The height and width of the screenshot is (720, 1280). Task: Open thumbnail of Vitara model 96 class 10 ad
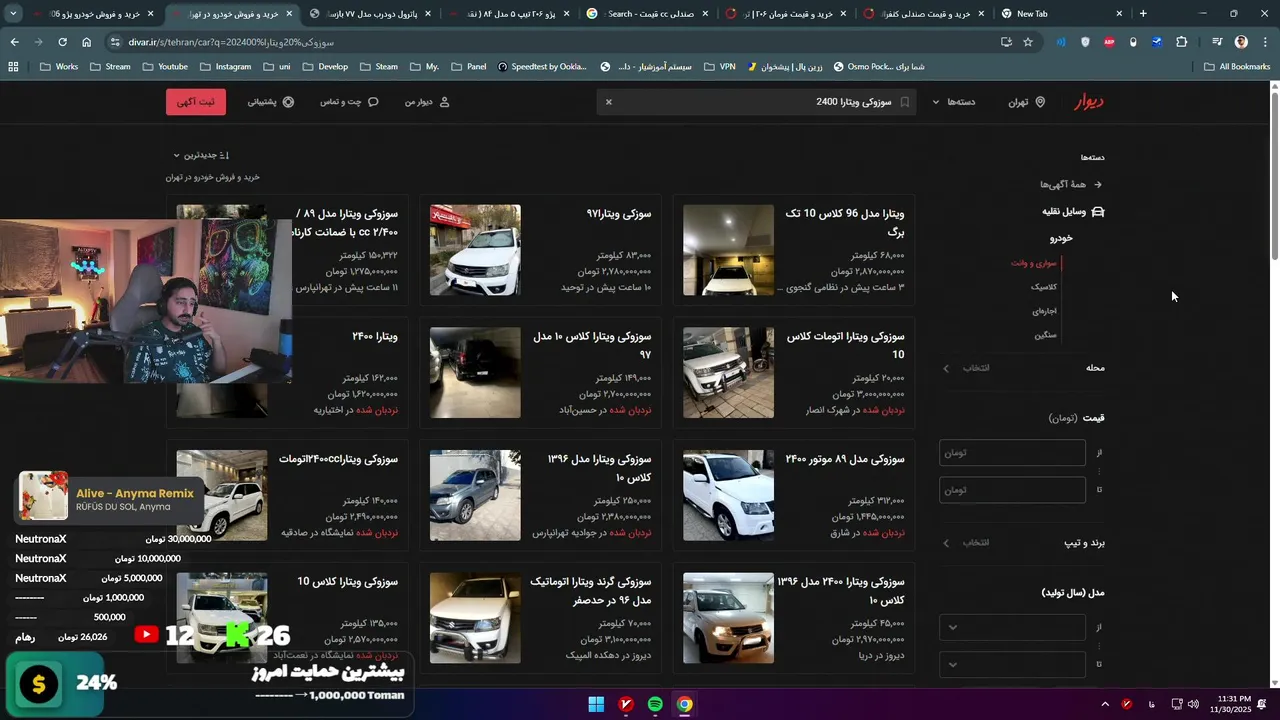point(728,250)
